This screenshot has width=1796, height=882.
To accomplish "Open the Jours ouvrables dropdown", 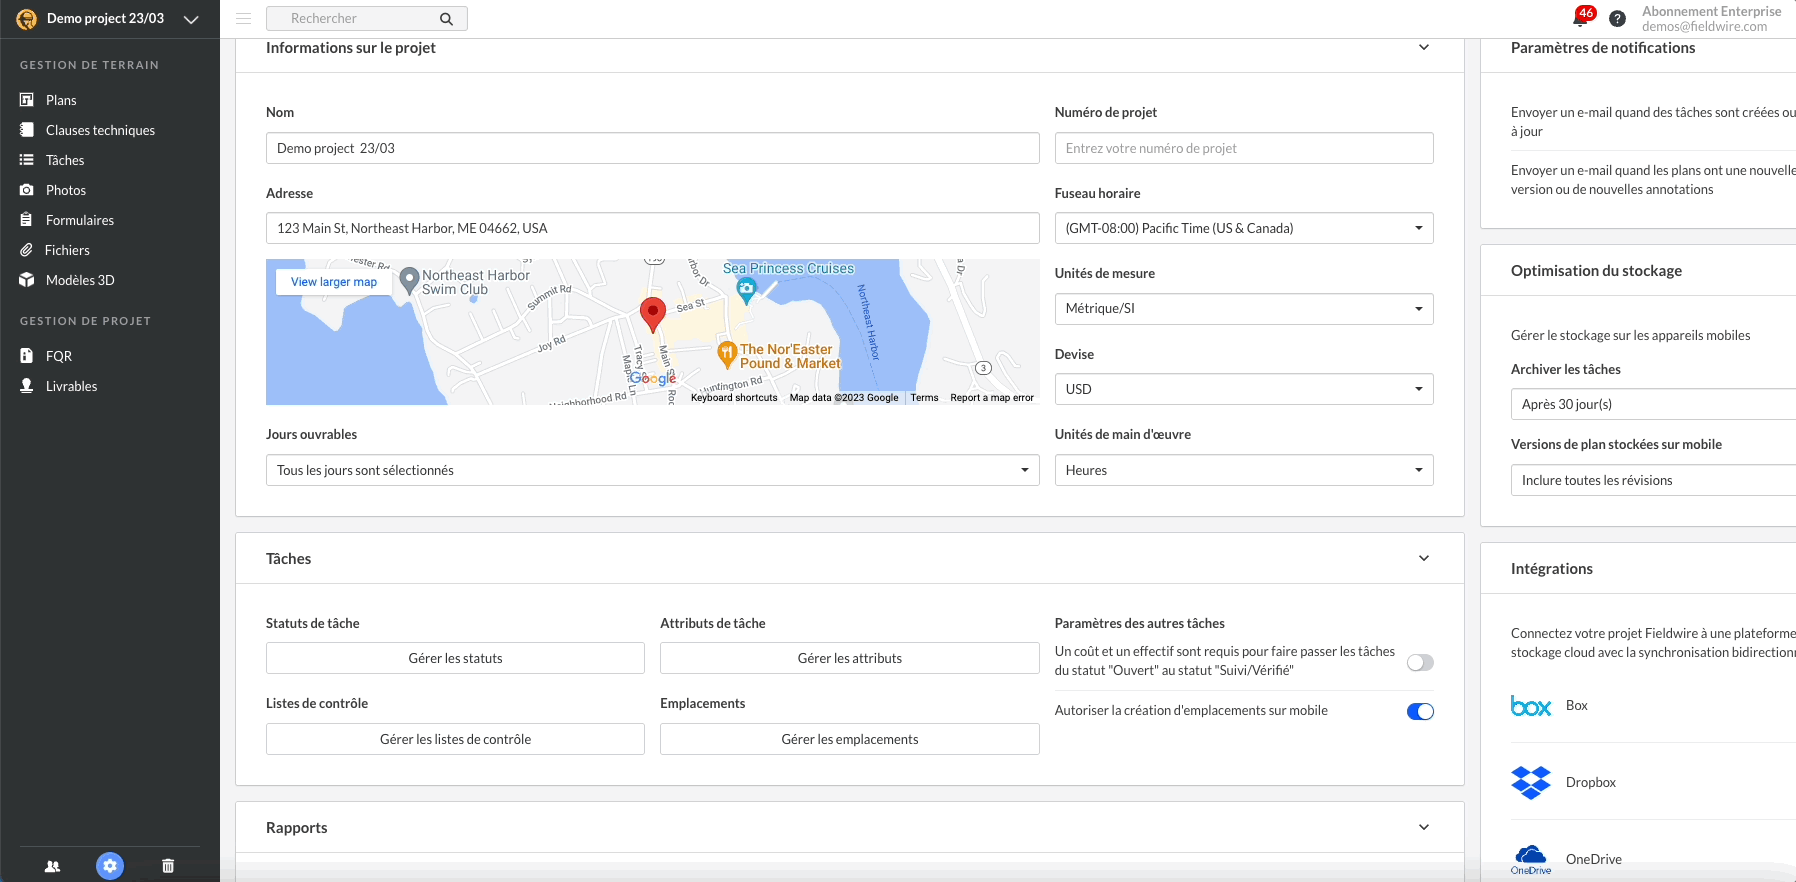I will tap(653, 470).
